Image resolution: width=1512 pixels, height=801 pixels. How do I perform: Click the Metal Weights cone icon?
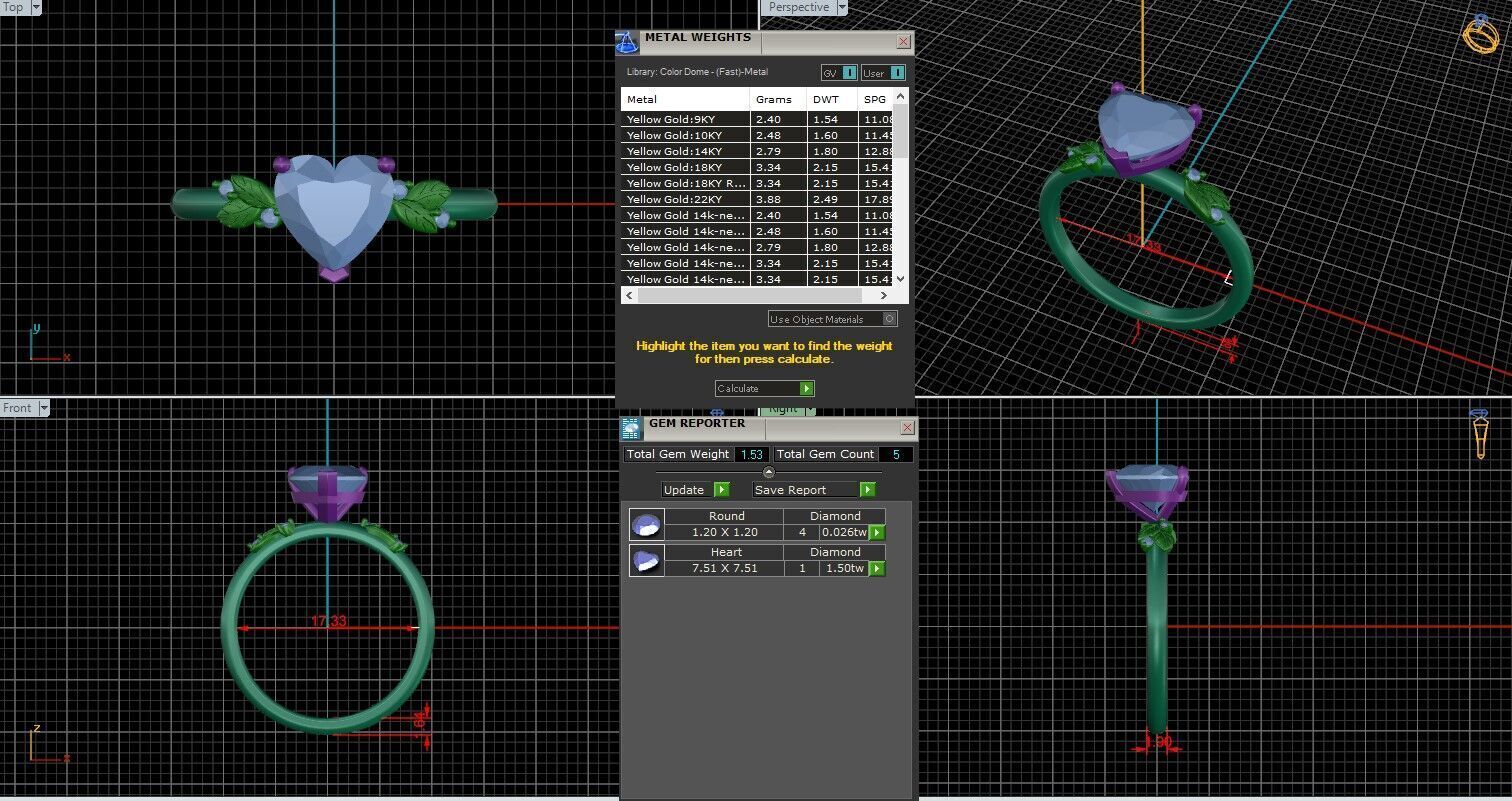tap(627, 42)
